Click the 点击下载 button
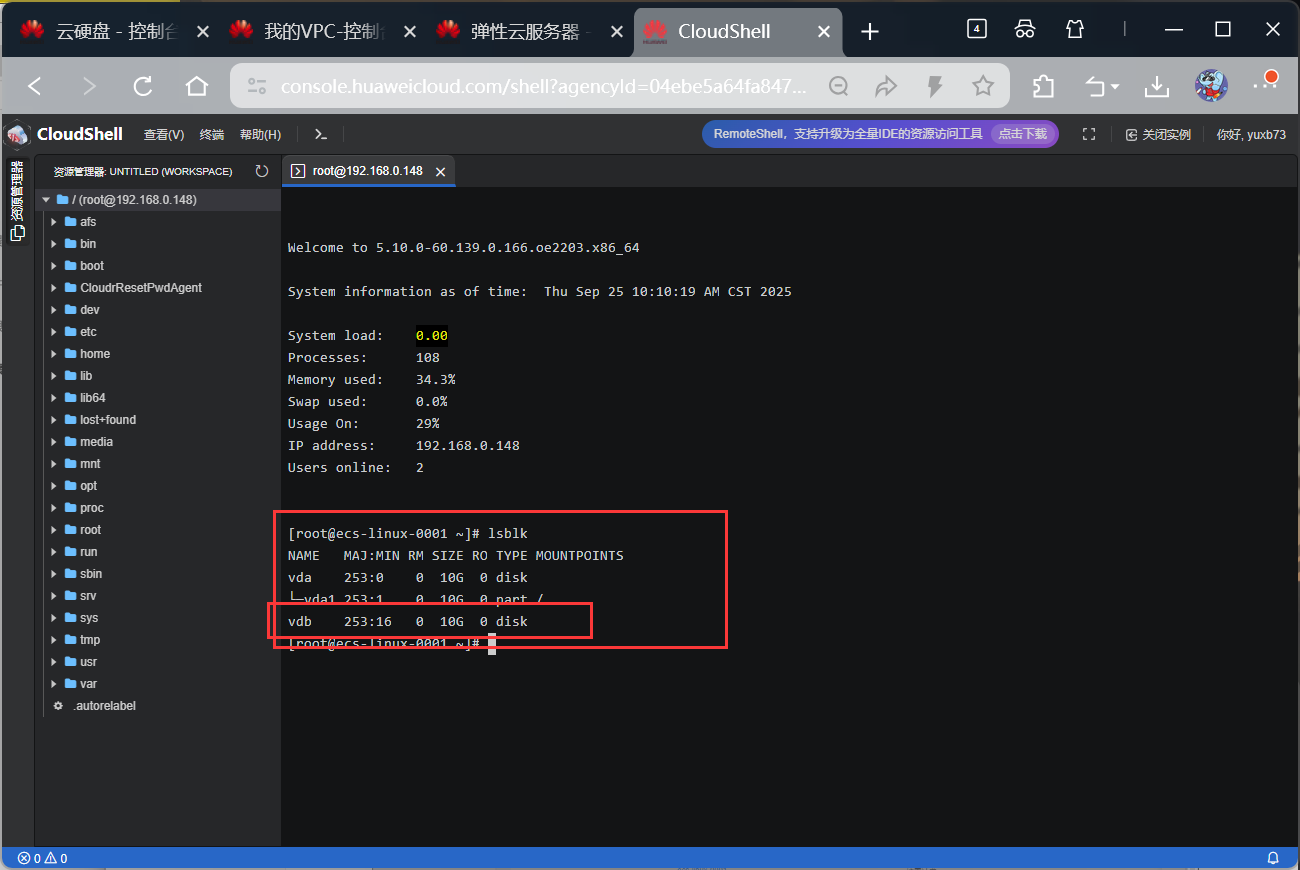The image size is (1300, 870). 1023,134
